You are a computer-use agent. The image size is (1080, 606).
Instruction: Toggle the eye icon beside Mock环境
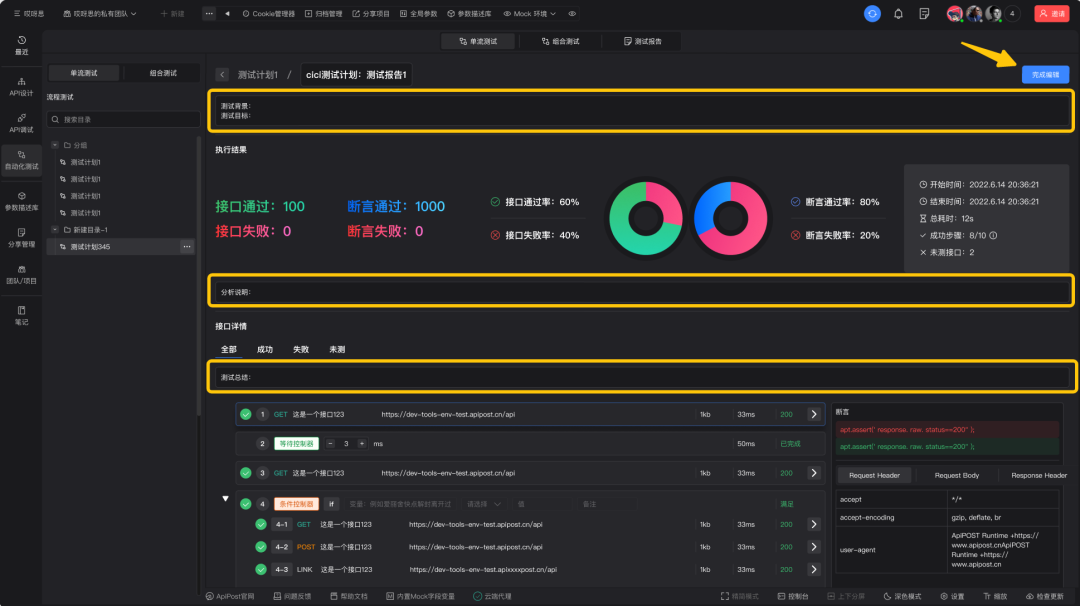pos(572,14)
